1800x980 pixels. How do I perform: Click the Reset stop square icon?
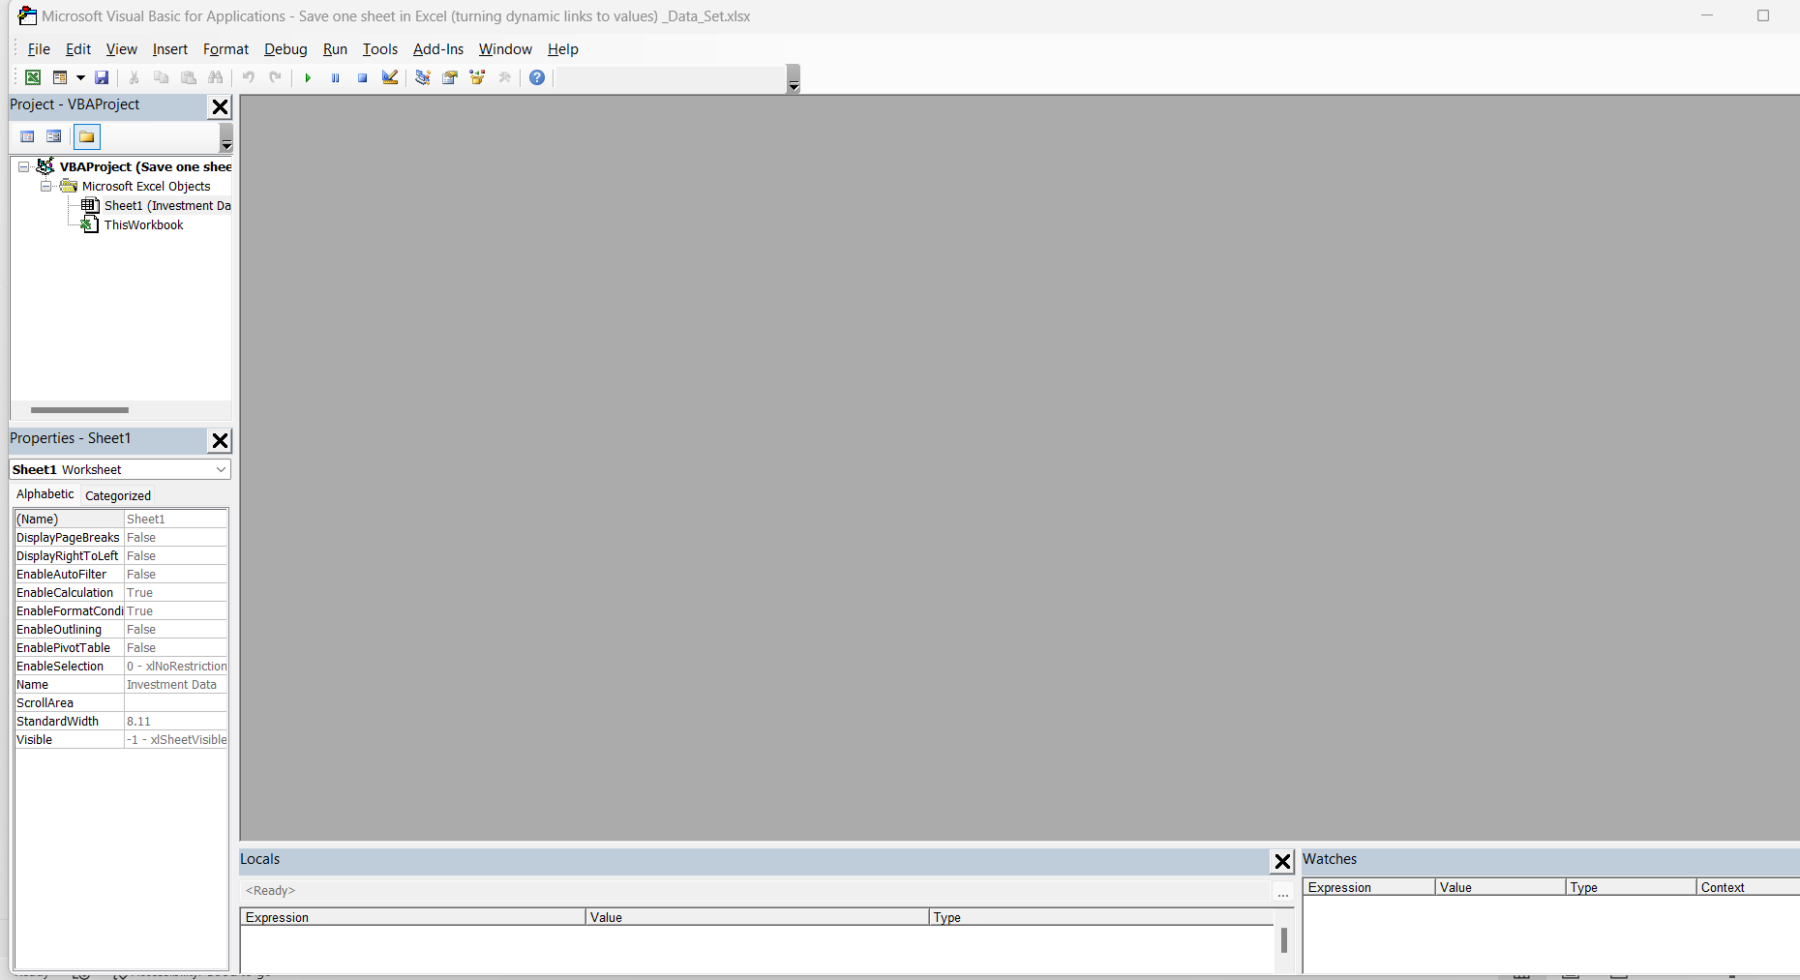tap(363, 78)
